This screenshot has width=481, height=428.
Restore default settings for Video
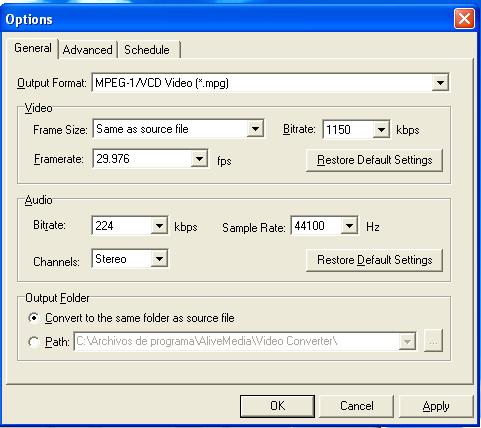[374, 160]
